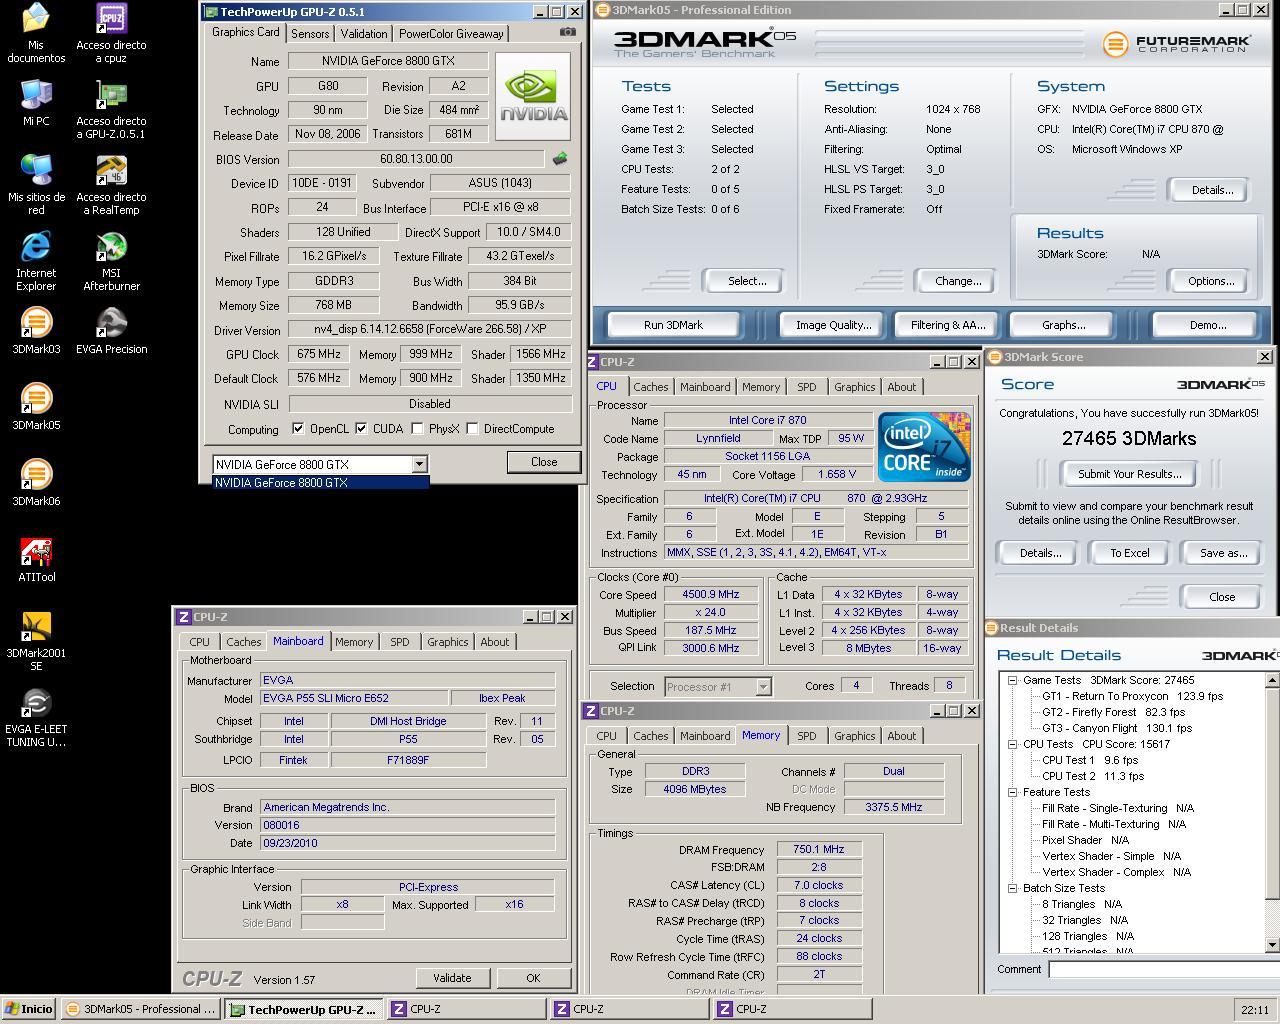Launch ATITool desktop shortcut
1280x1024 pixels.
[x=36, y=559]
